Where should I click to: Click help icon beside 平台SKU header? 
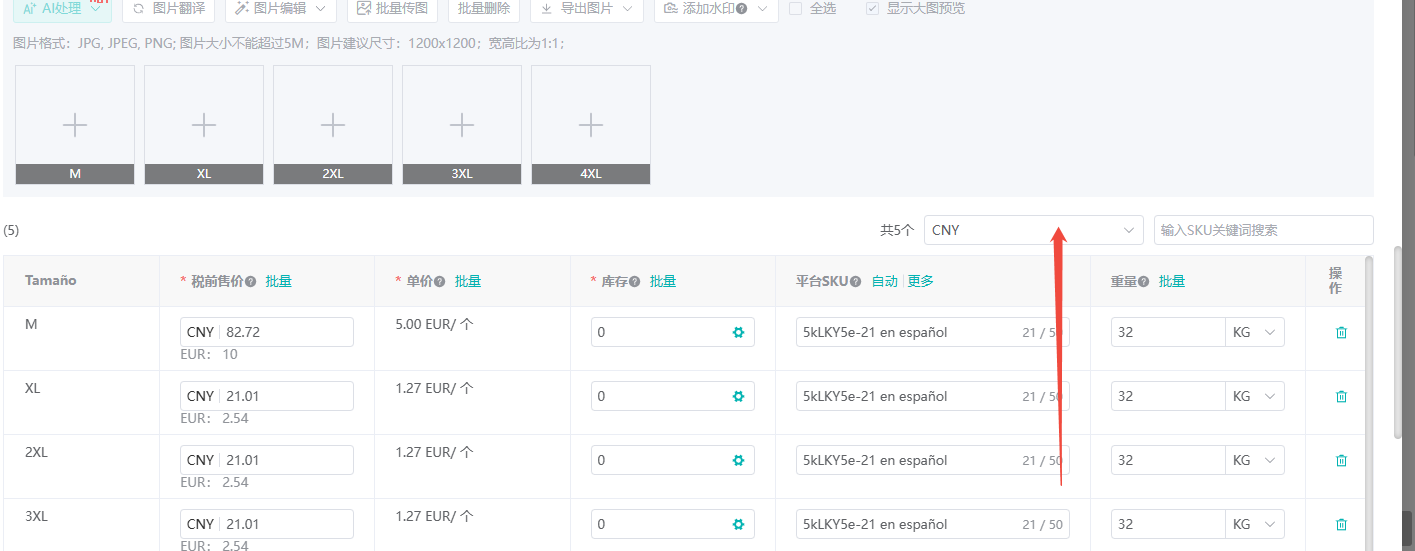[856, 282]
